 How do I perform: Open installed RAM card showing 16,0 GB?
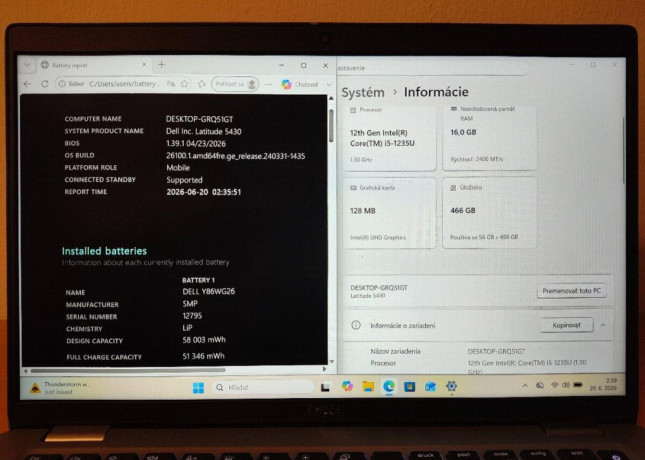click(490, 137)
